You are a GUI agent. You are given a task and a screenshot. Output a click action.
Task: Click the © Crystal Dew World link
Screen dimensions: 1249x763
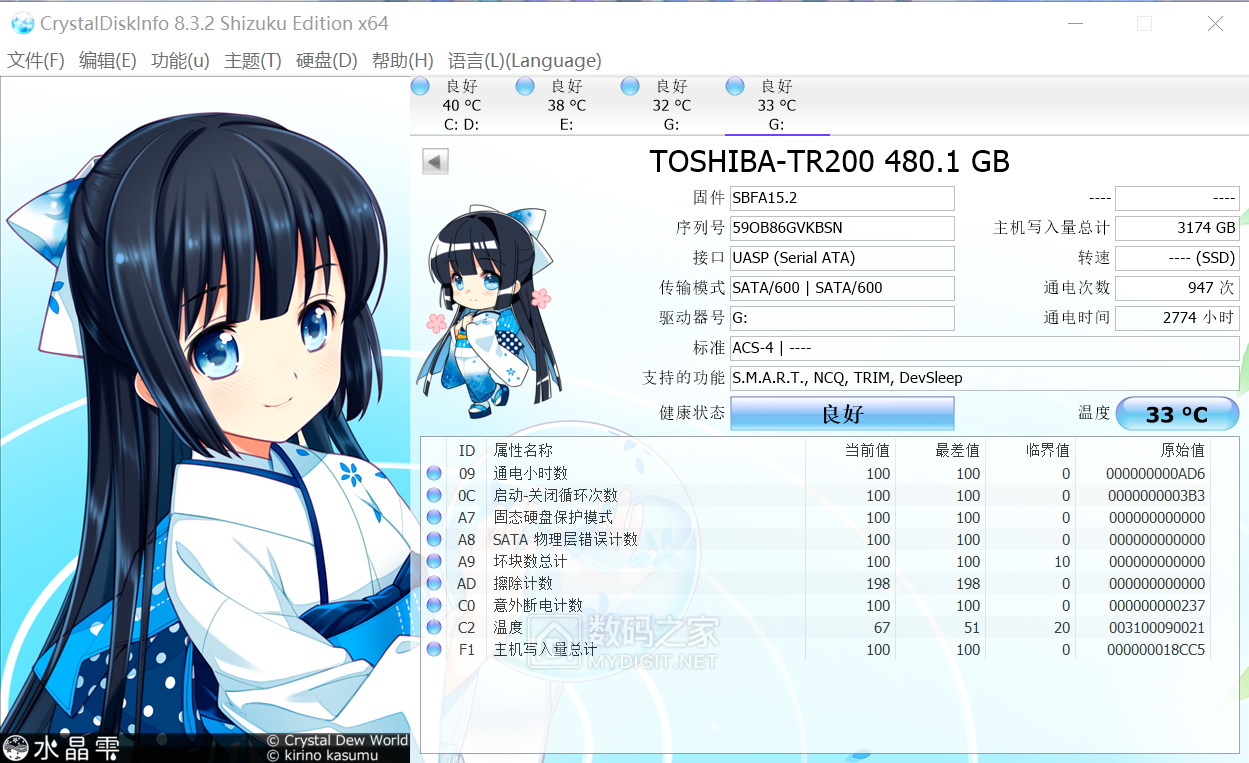point(337,740)
